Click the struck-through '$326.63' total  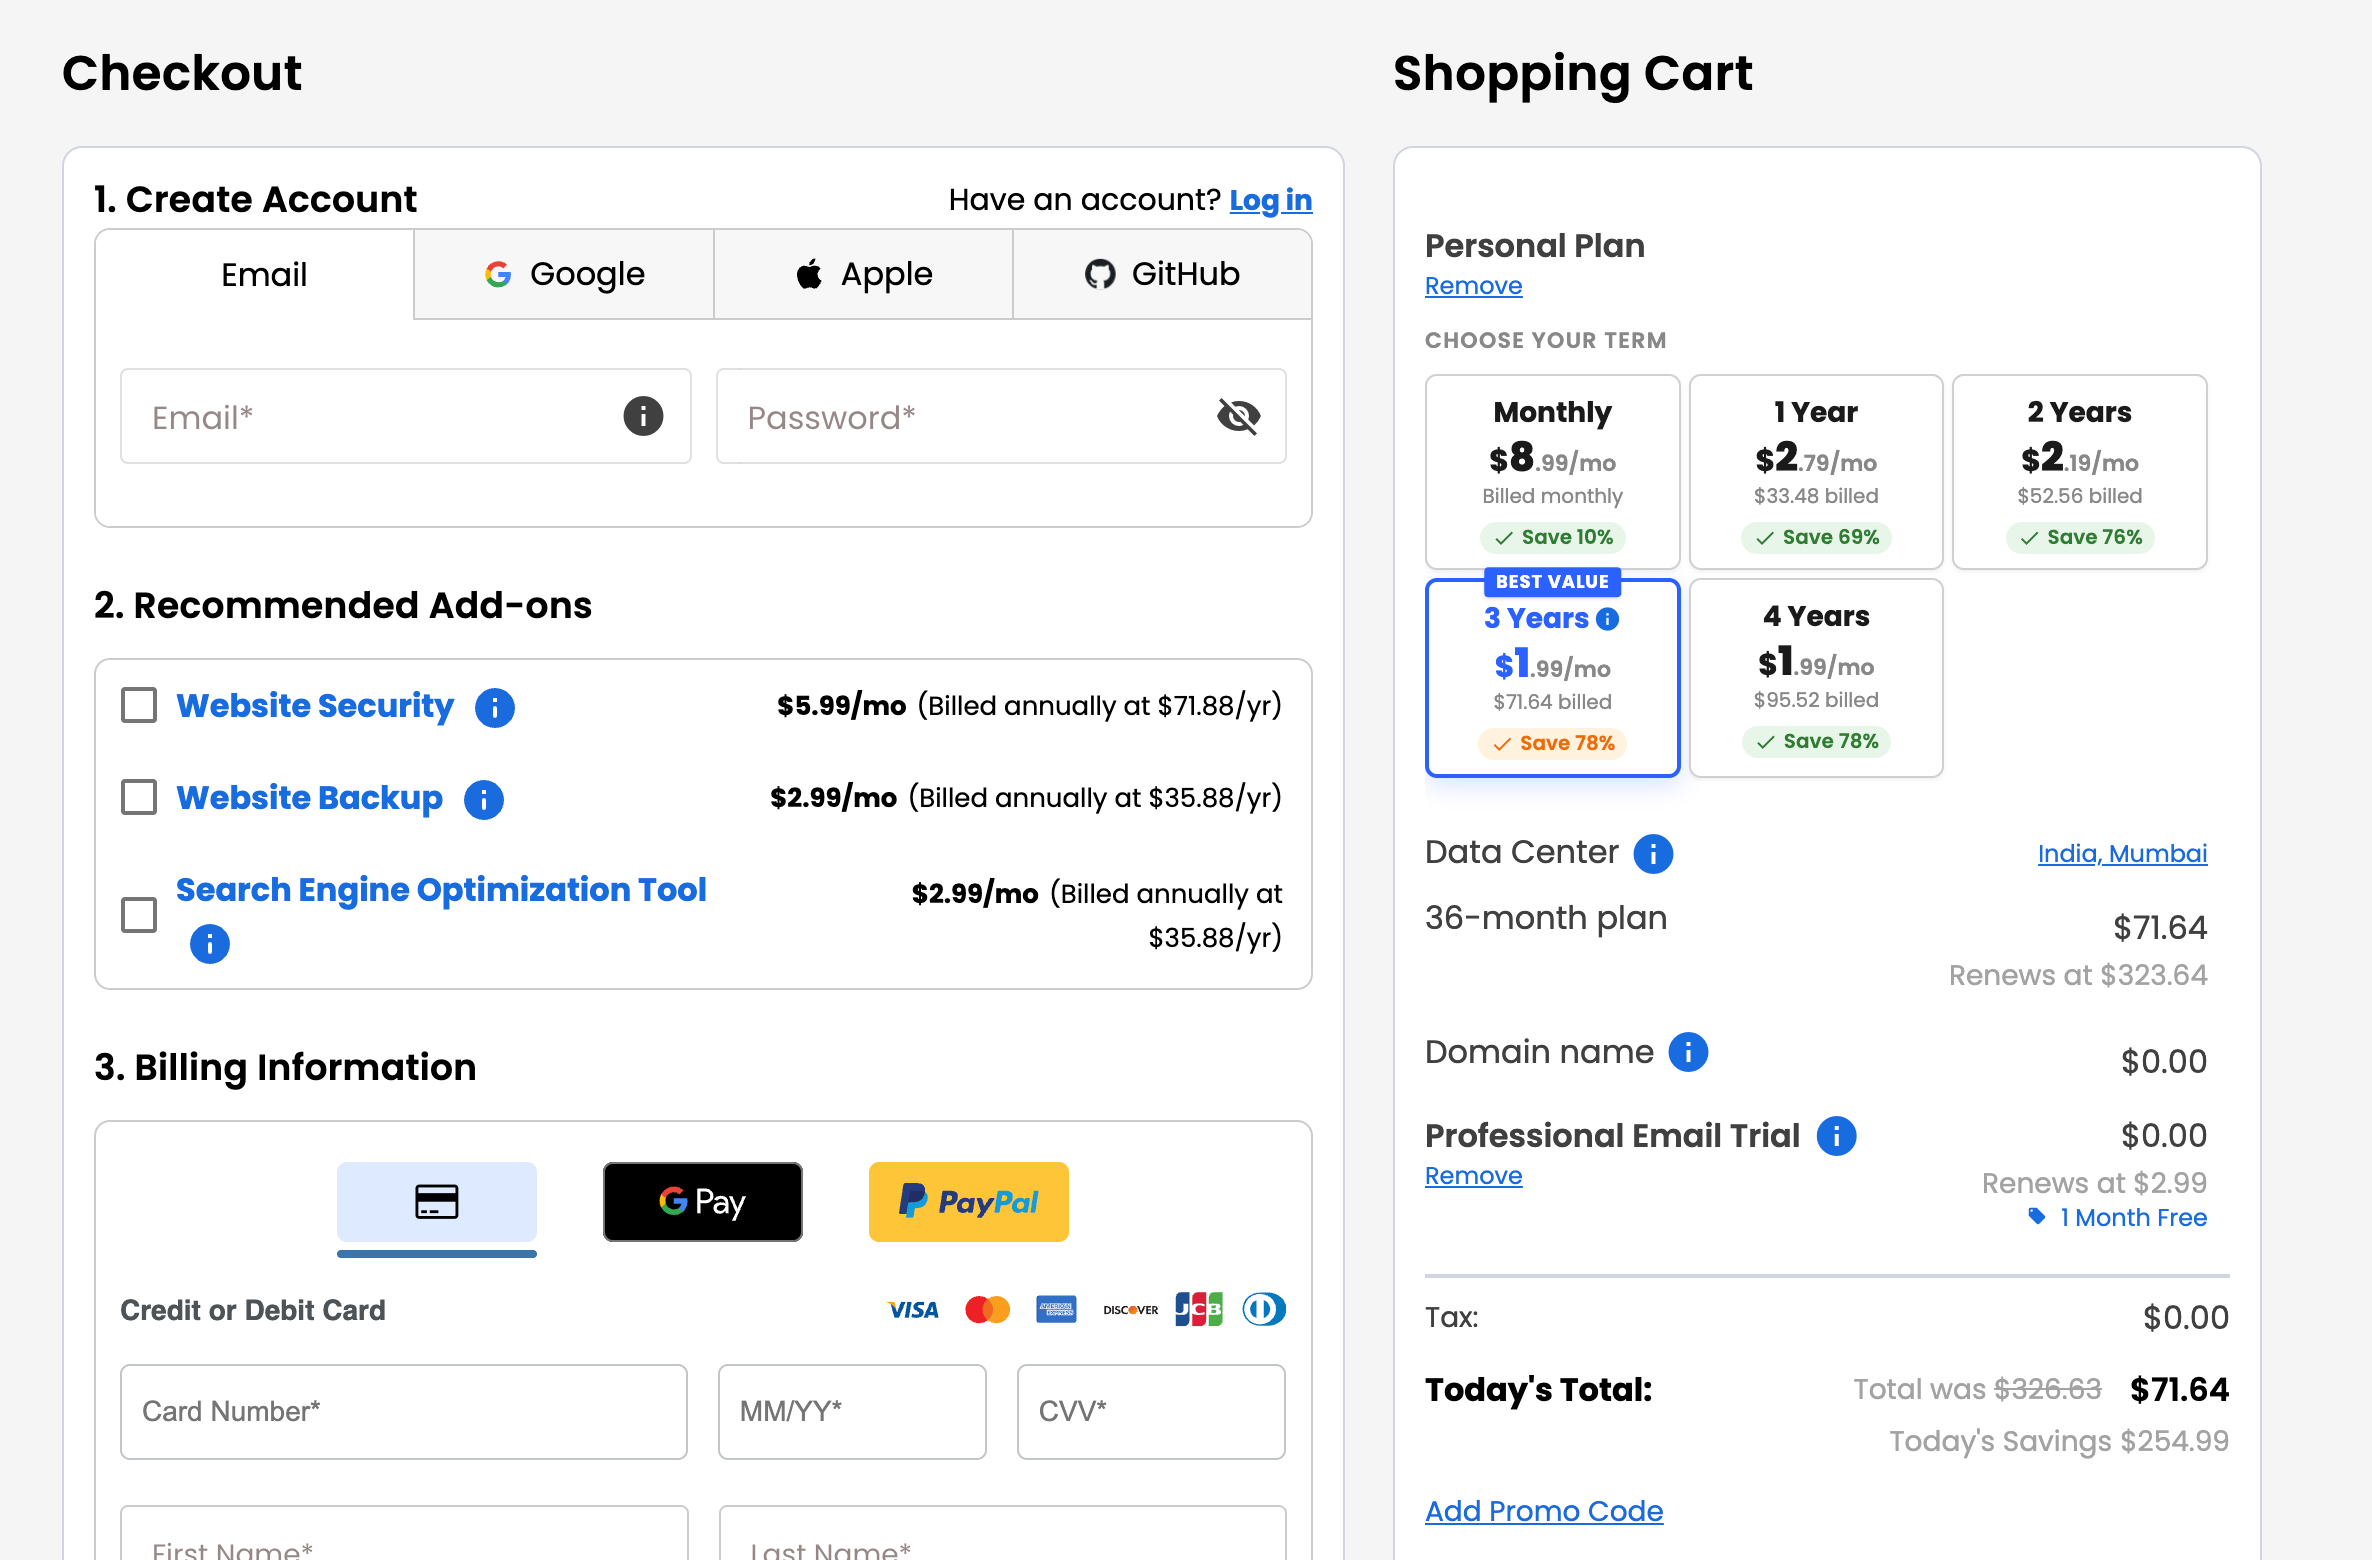[x=2047, y=1389]
